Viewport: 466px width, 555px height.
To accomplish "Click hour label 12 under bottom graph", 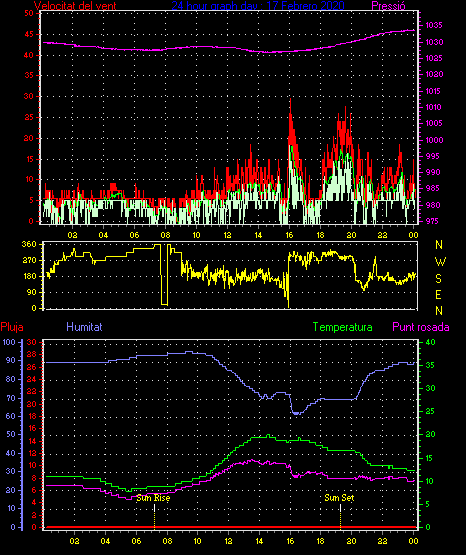I will 228,541.
